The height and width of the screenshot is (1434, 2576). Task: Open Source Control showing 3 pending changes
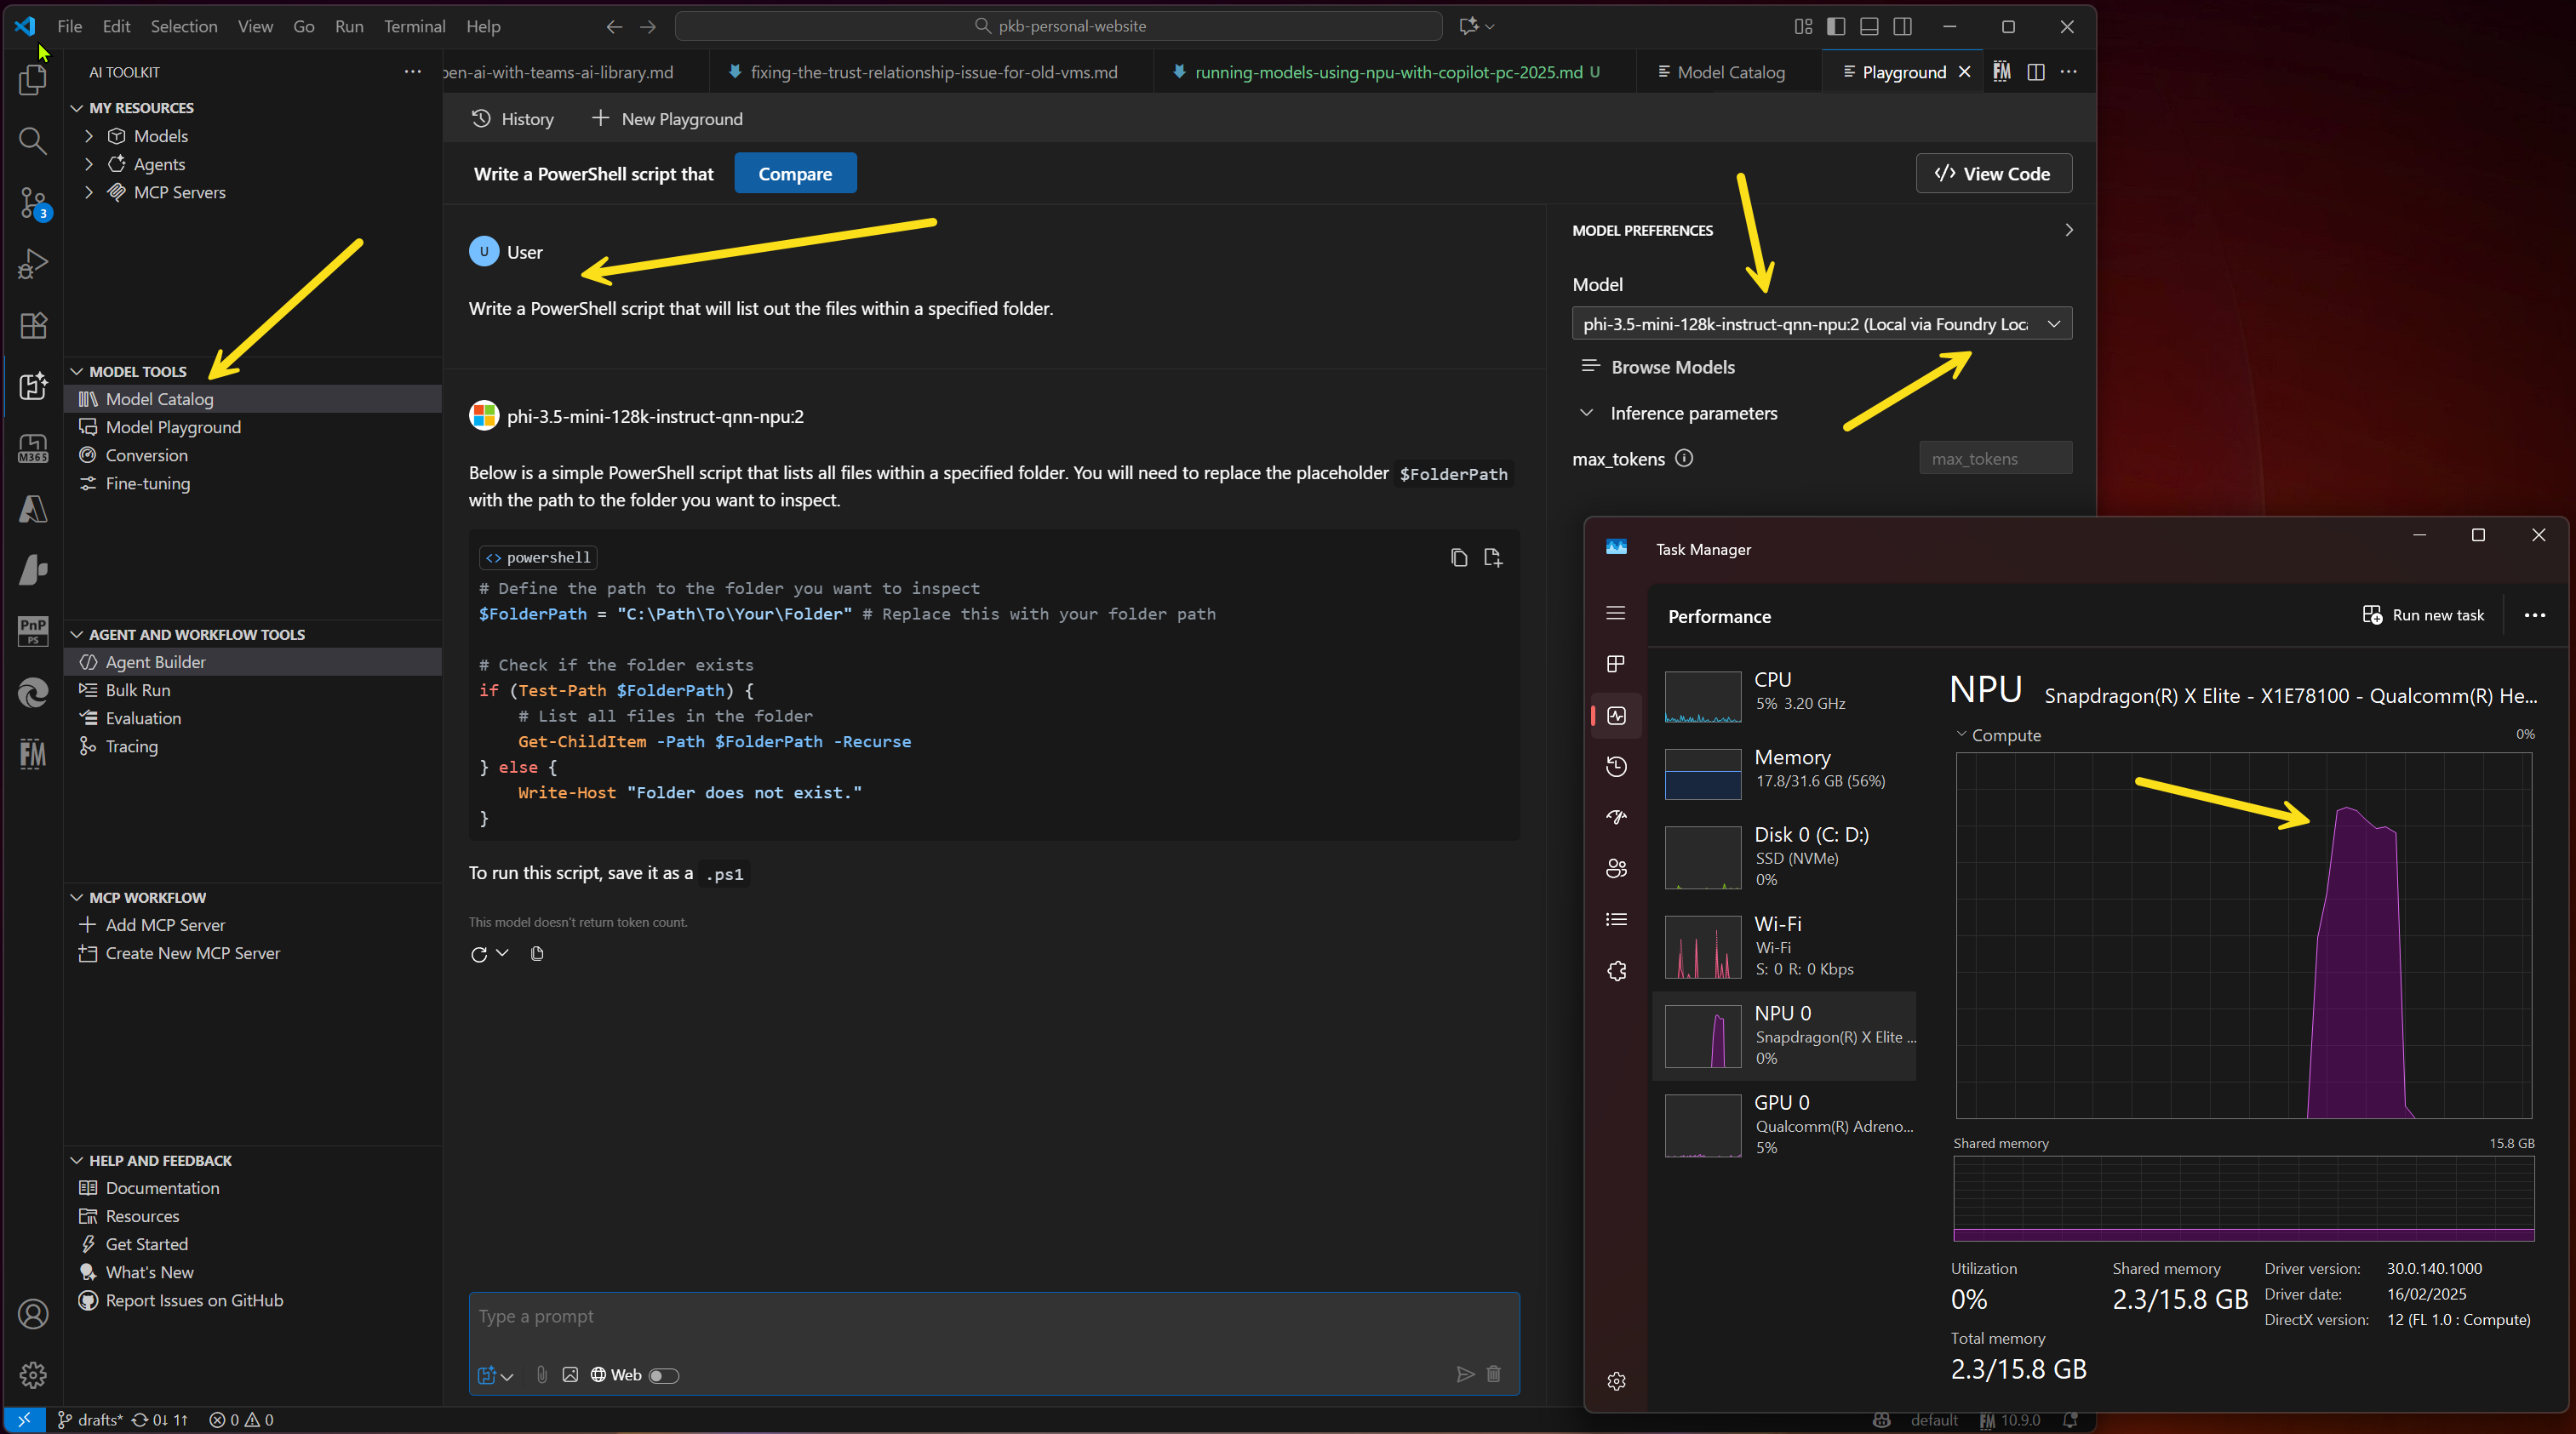(33, 203)
